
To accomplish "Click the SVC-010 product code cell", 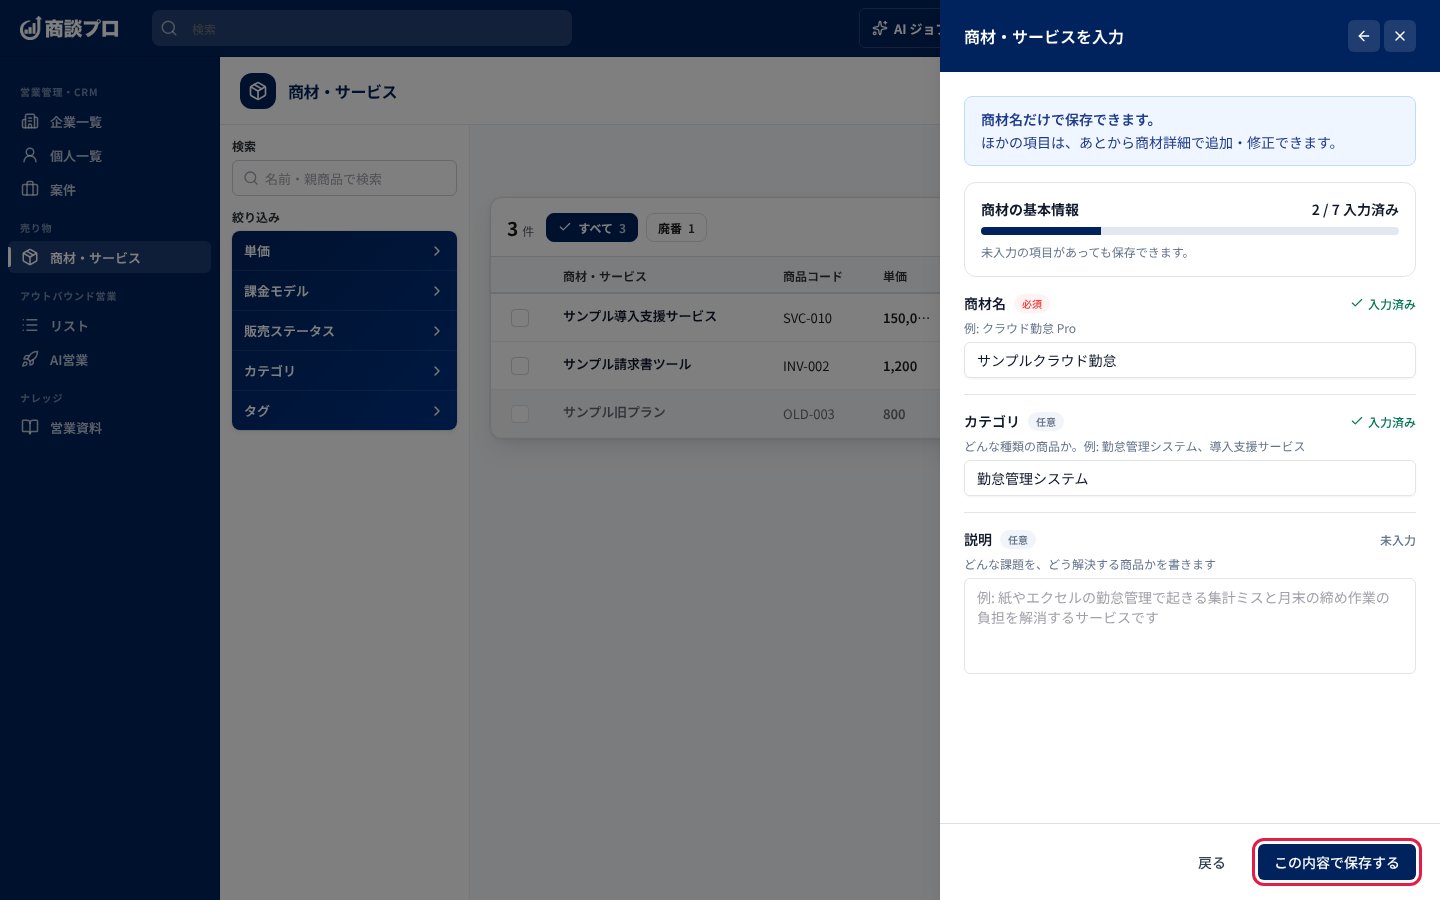I will coord(807,318).
